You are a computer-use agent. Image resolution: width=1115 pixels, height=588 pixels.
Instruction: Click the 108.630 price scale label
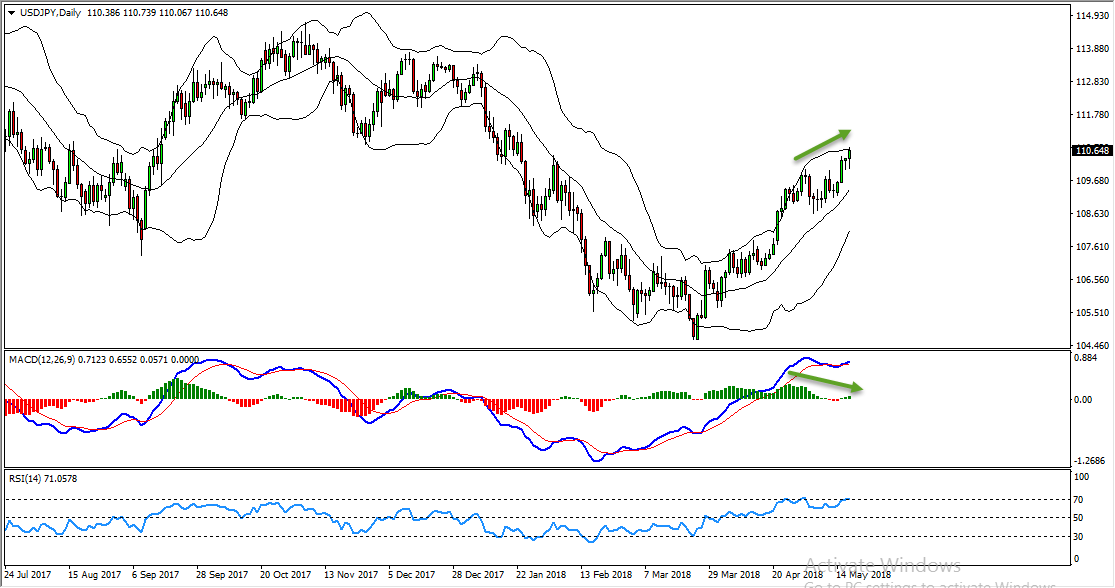pos(1094,214)
